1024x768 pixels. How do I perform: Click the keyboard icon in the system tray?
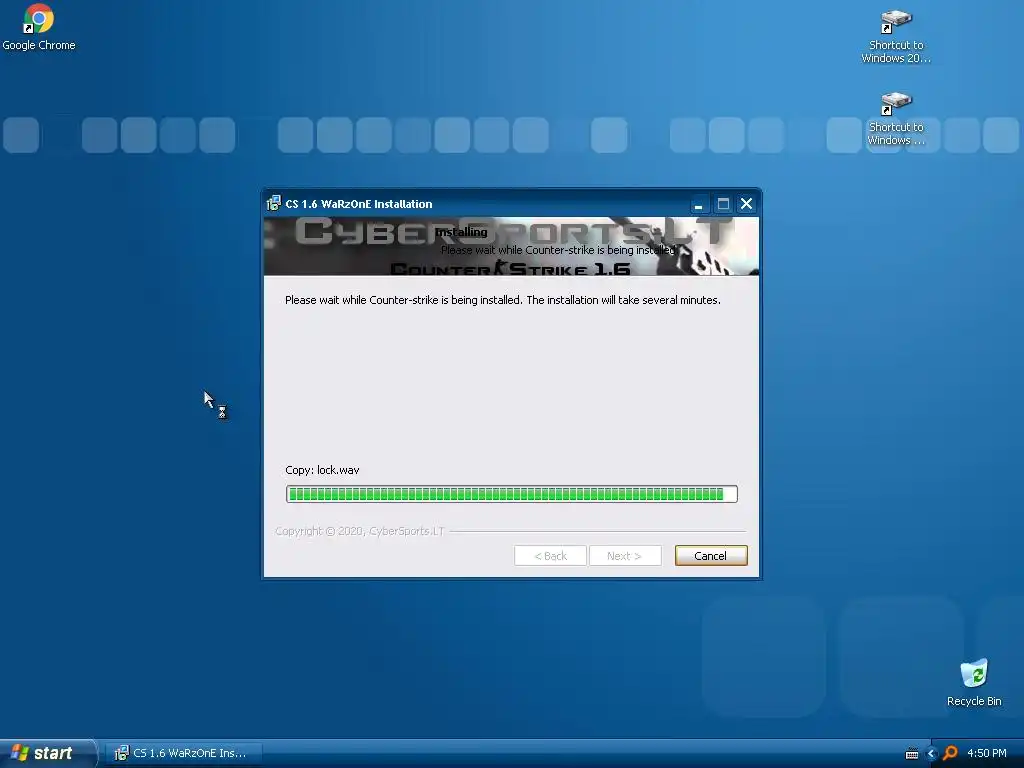click(912, 754)
